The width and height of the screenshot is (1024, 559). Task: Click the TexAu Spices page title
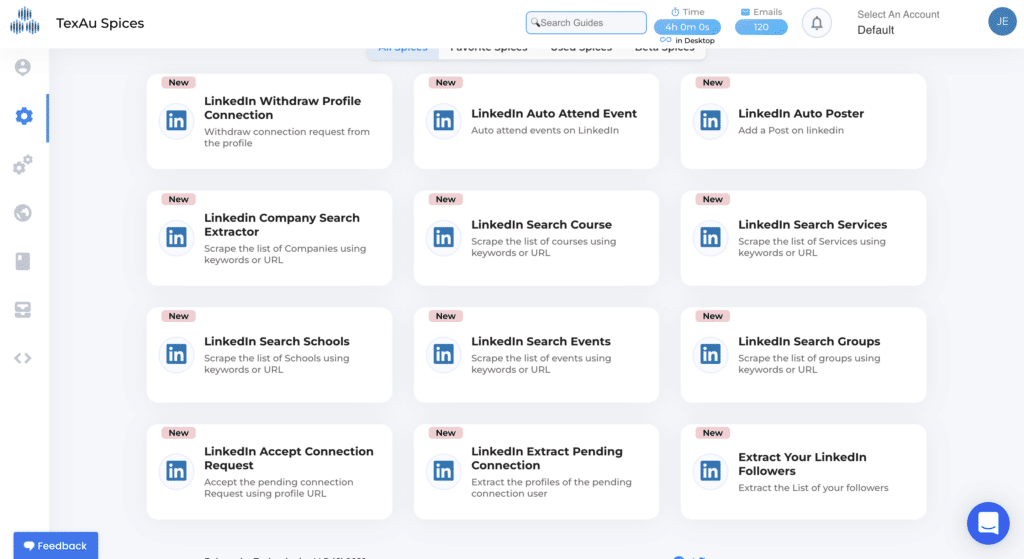pyautogui.click(x=100, y=23)
